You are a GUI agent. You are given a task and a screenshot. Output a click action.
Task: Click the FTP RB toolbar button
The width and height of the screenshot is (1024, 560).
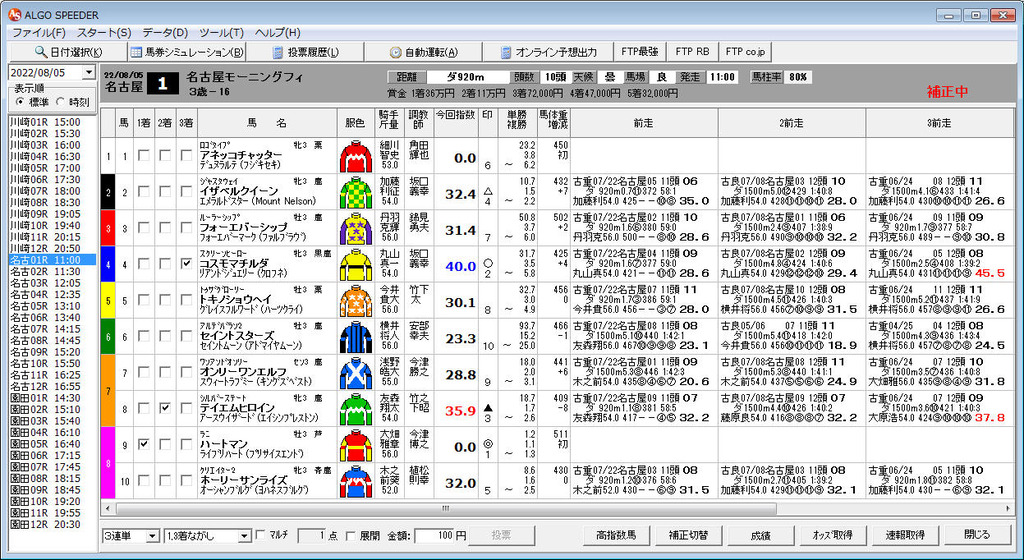pos(692,52)
